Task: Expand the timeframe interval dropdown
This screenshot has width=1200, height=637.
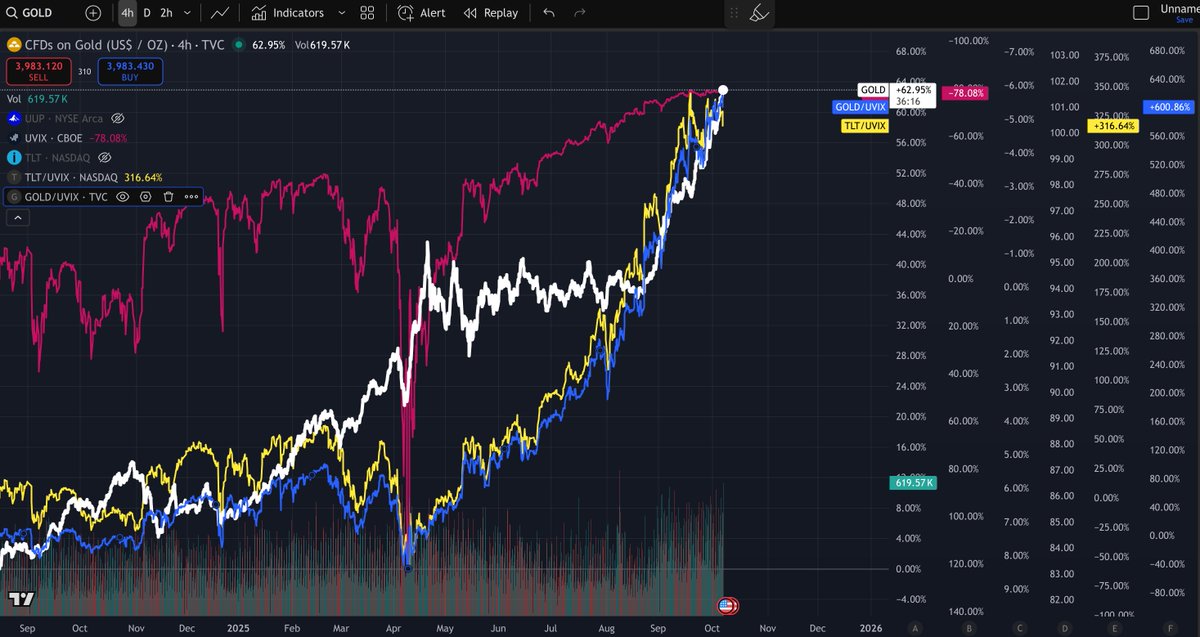Action: pyautogui.click(x=188, y=13)
